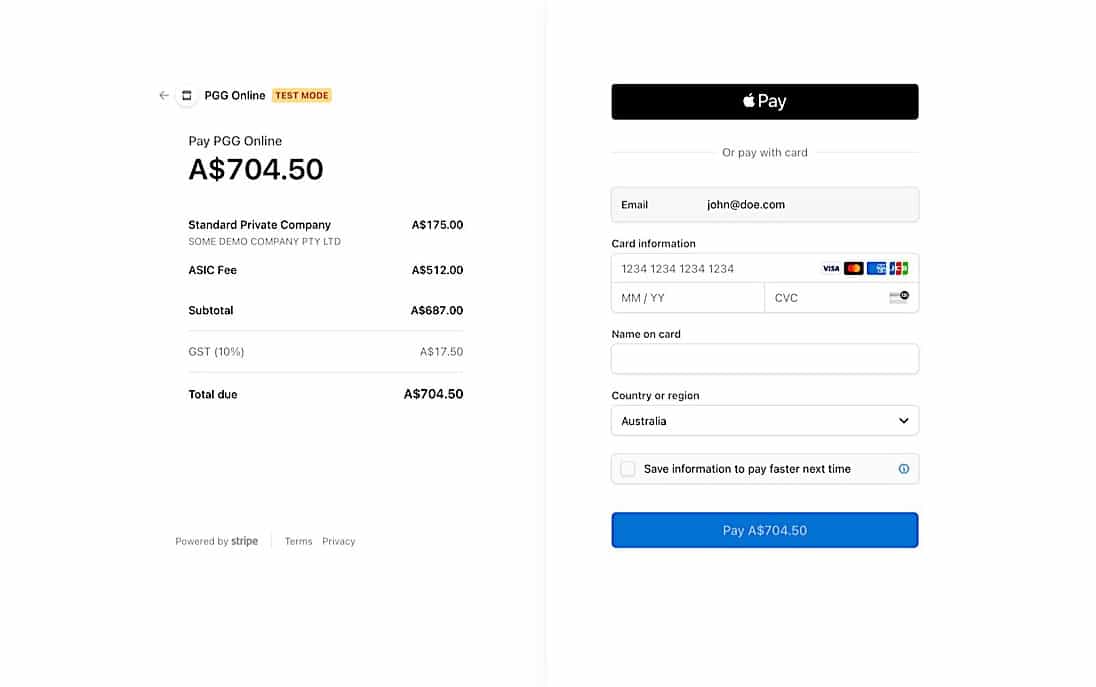
Task: Click the chevron on the country selector
Action: [903, 420]
